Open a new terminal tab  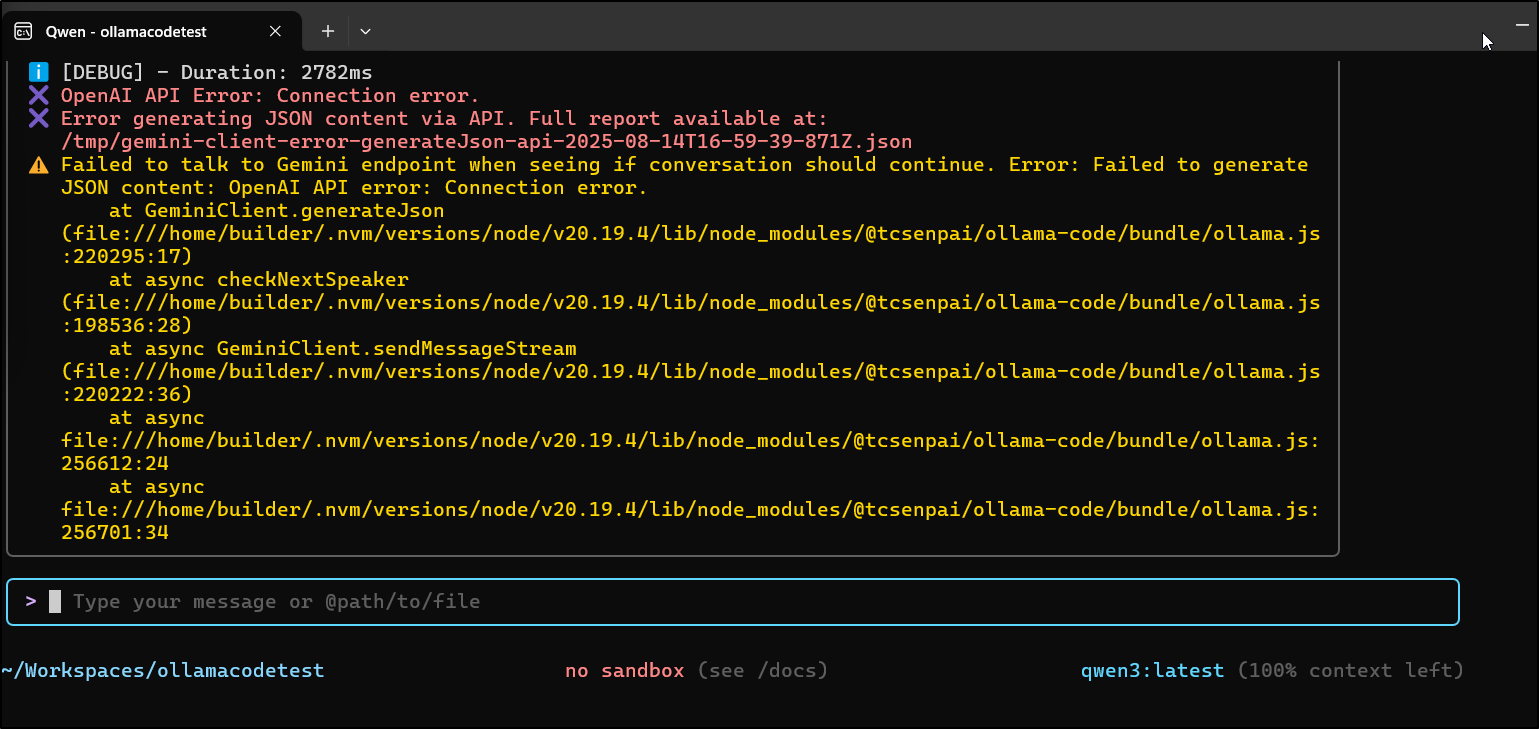point(327,31)
